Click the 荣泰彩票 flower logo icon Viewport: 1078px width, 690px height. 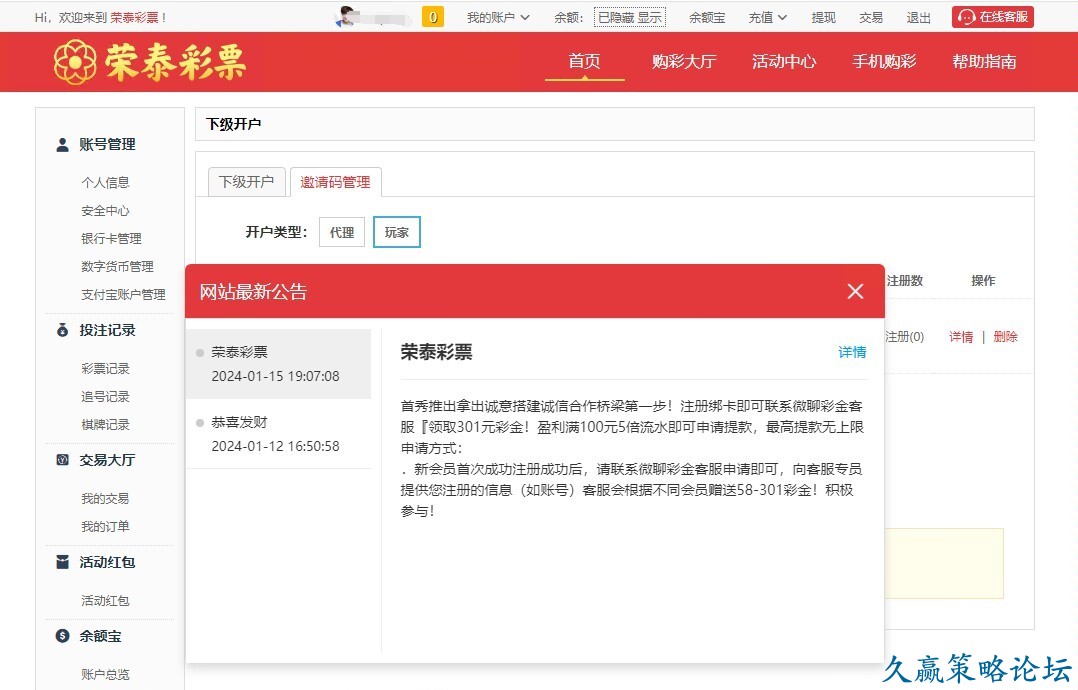[x=75, y=62]
